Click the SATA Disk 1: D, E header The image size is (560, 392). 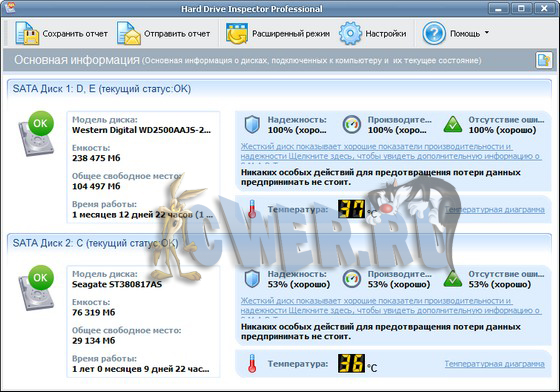pos(102,89)
